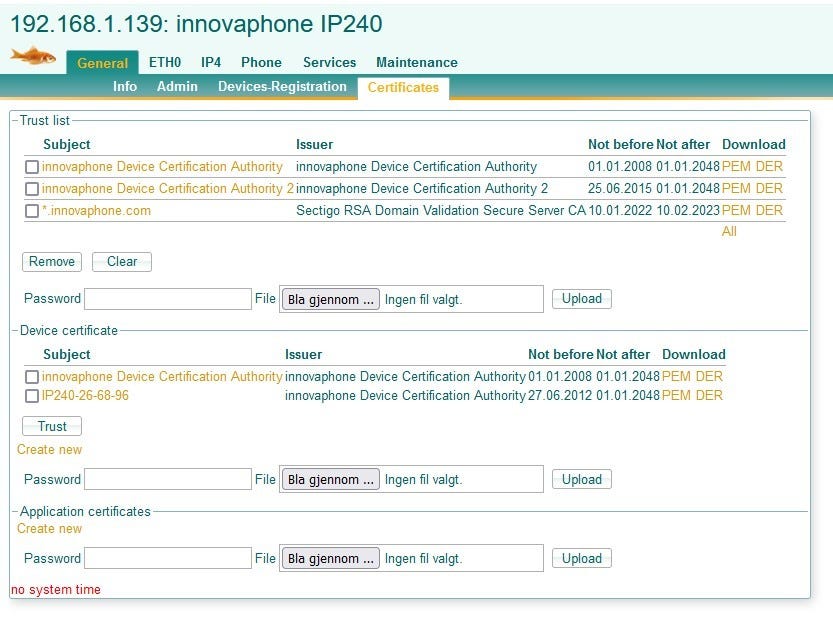Click trust list Bla gjennom browse button
This screenshot has height=626, width=833.
[330, 299]
